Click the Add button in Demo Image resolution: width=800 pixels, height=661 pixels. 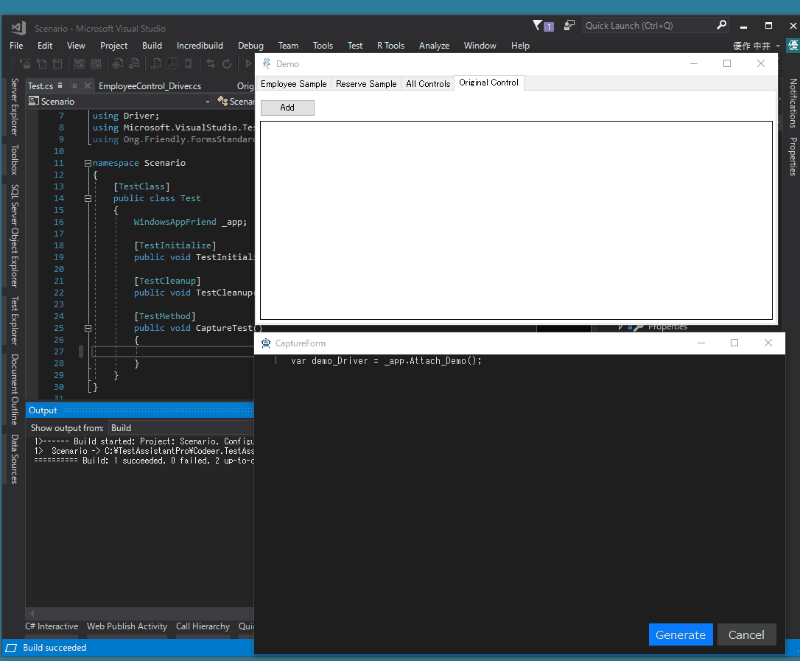tap(287, 108)
